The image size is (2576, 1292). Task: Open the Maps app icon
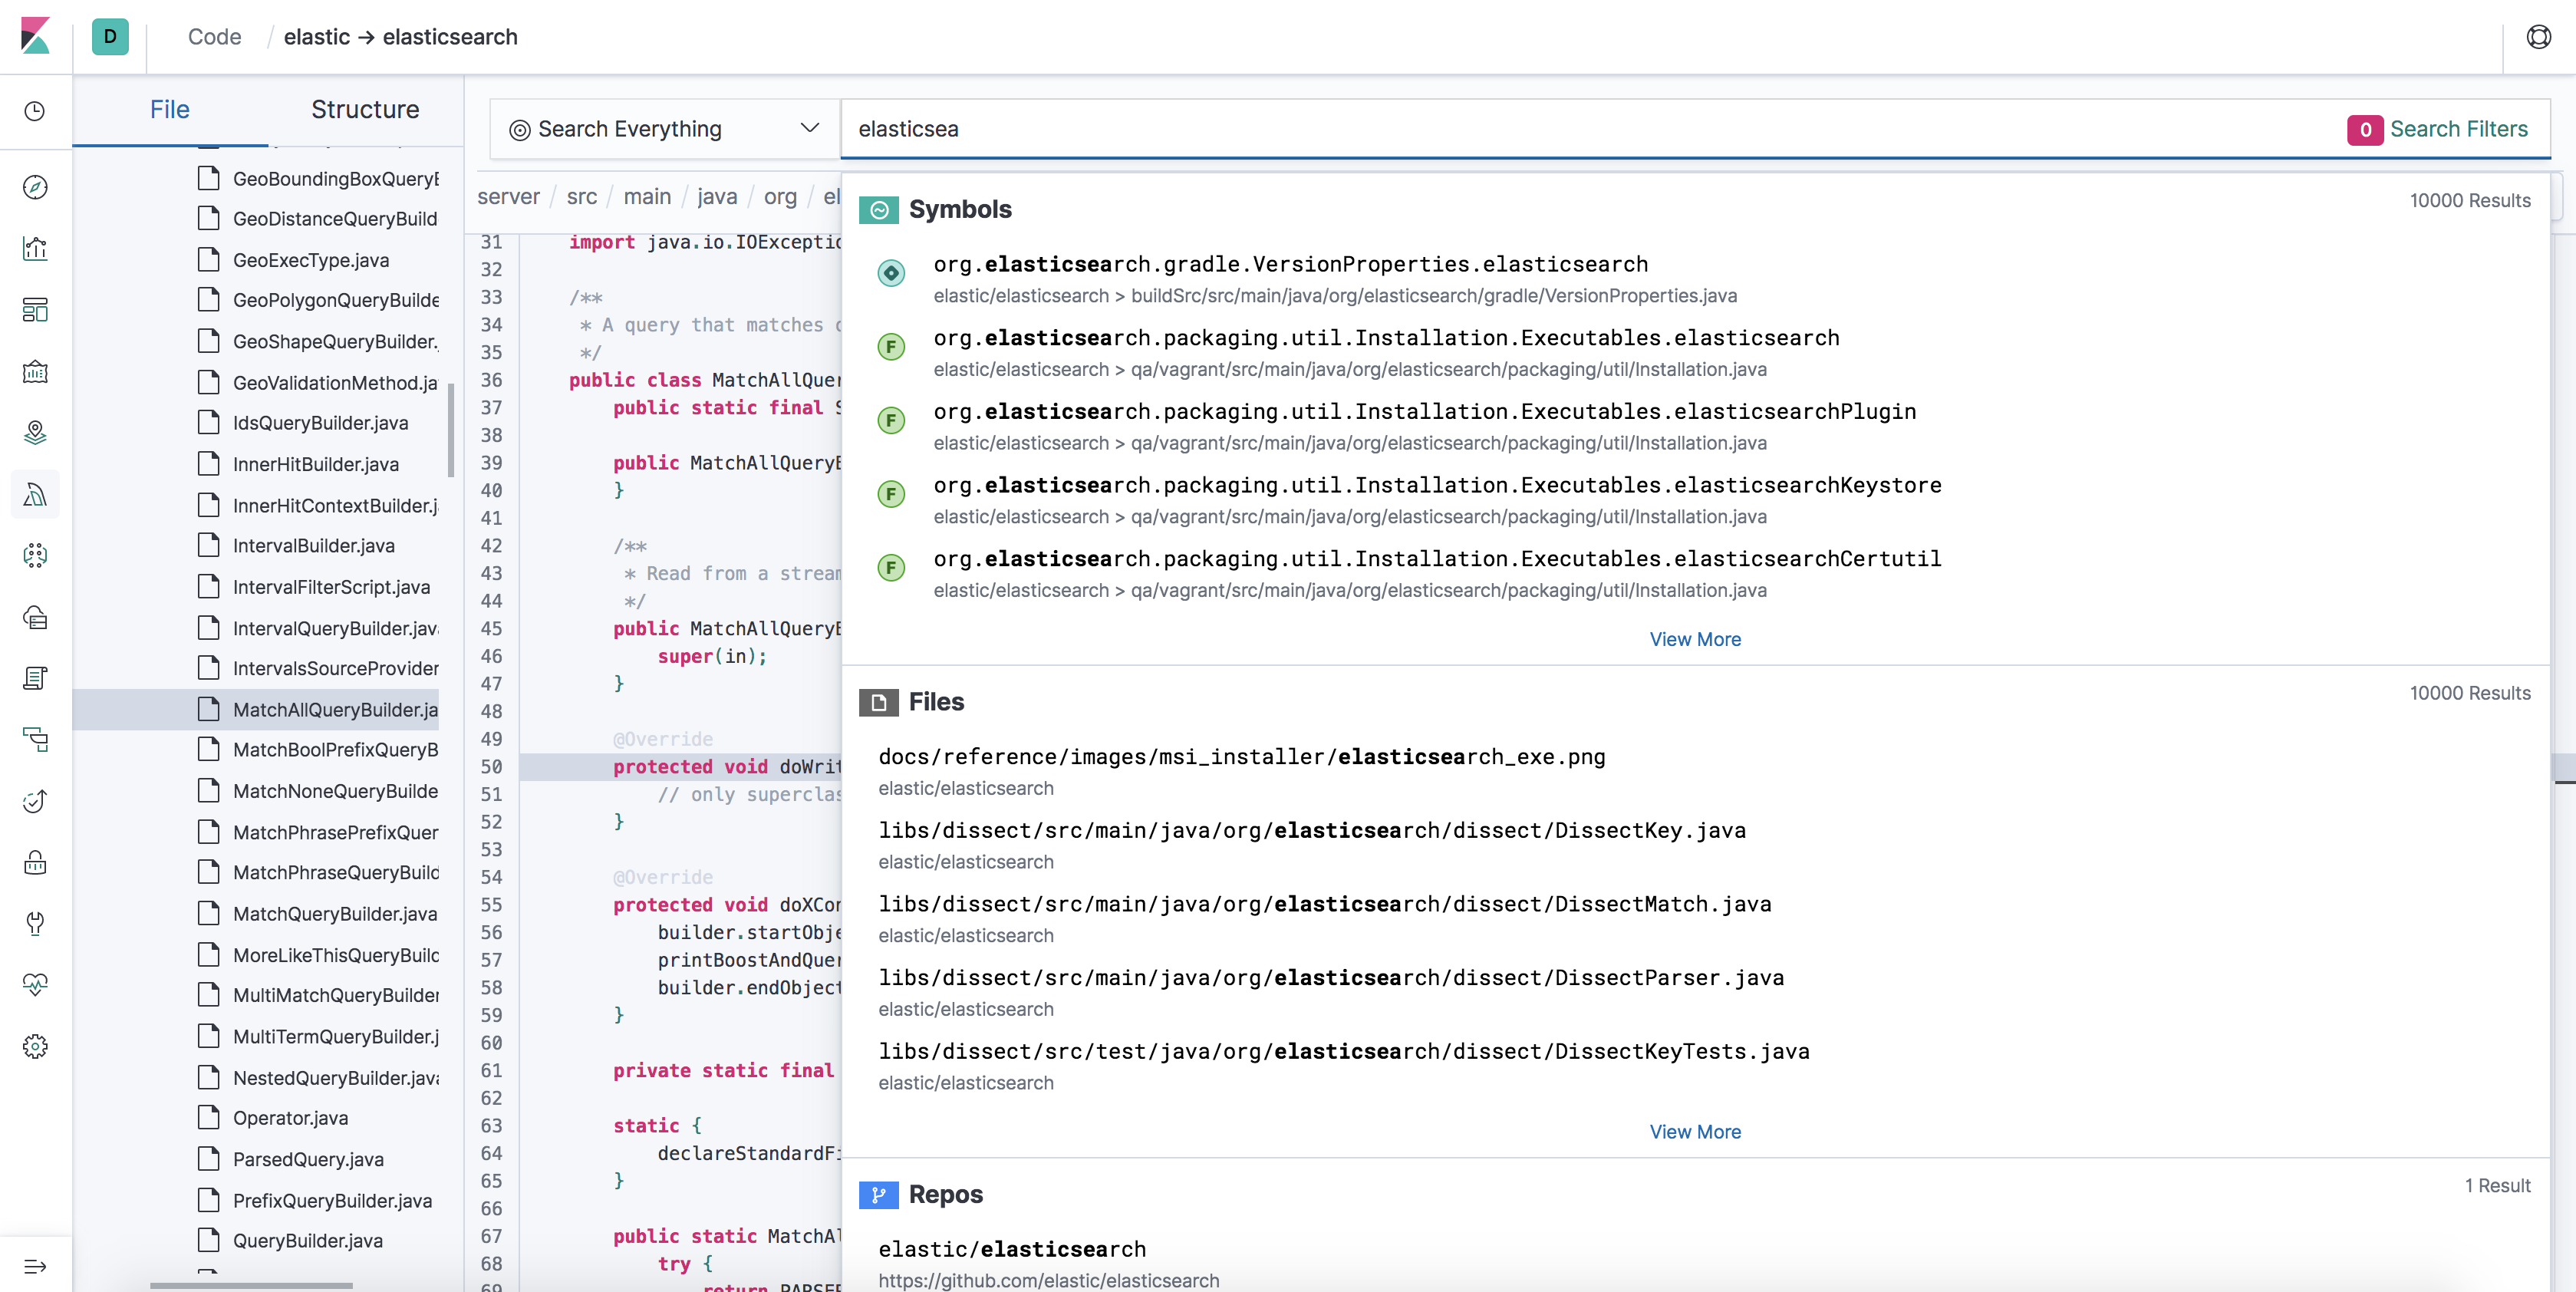pyautogui.click(x=35, y=433)
